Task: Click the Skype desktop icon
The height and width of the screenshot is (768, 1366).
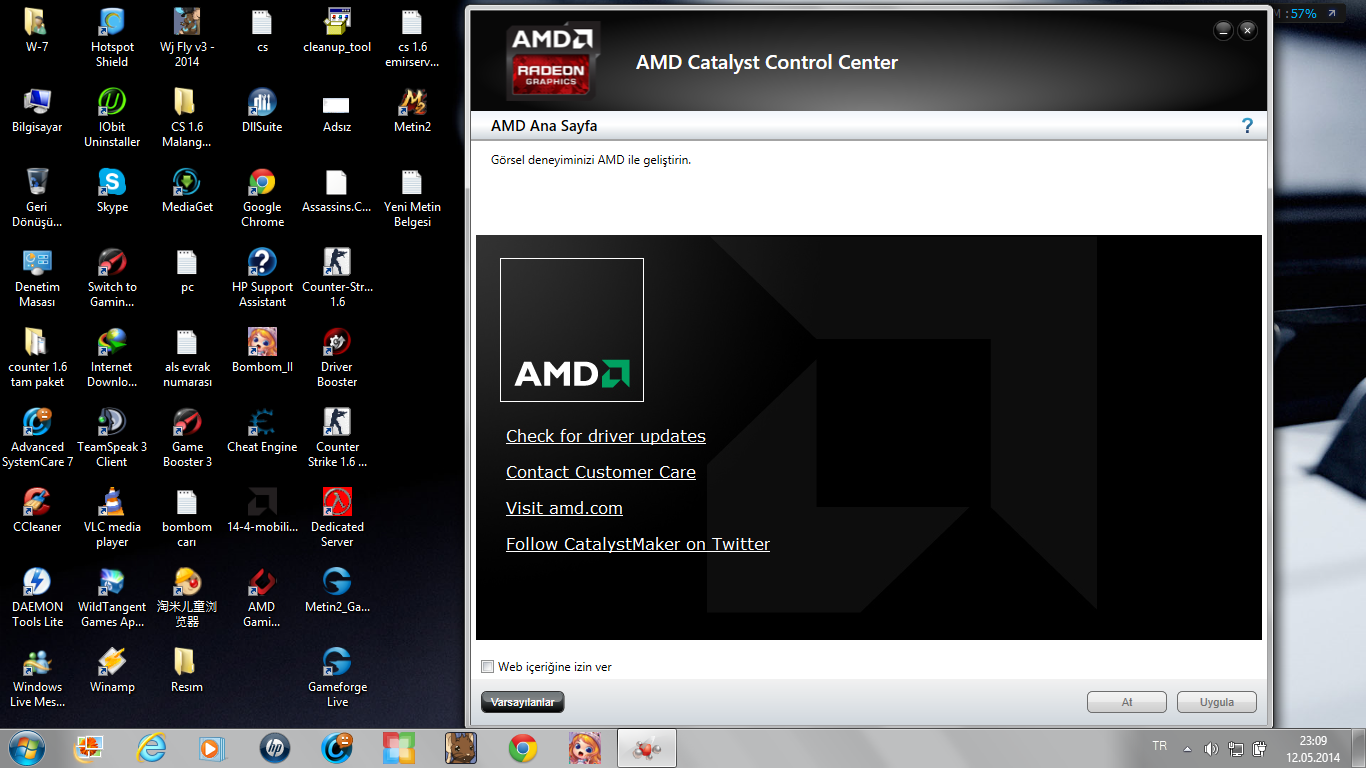Action: pos(112,184)
